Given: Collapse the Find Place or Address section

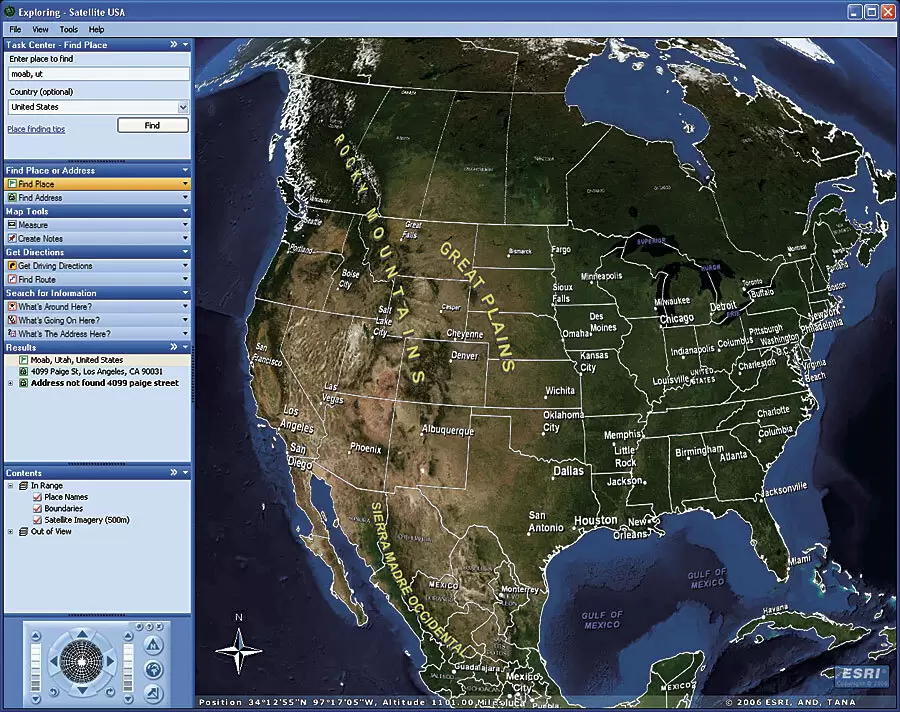Looking at the screenshot, I should (x=185, y=171).
